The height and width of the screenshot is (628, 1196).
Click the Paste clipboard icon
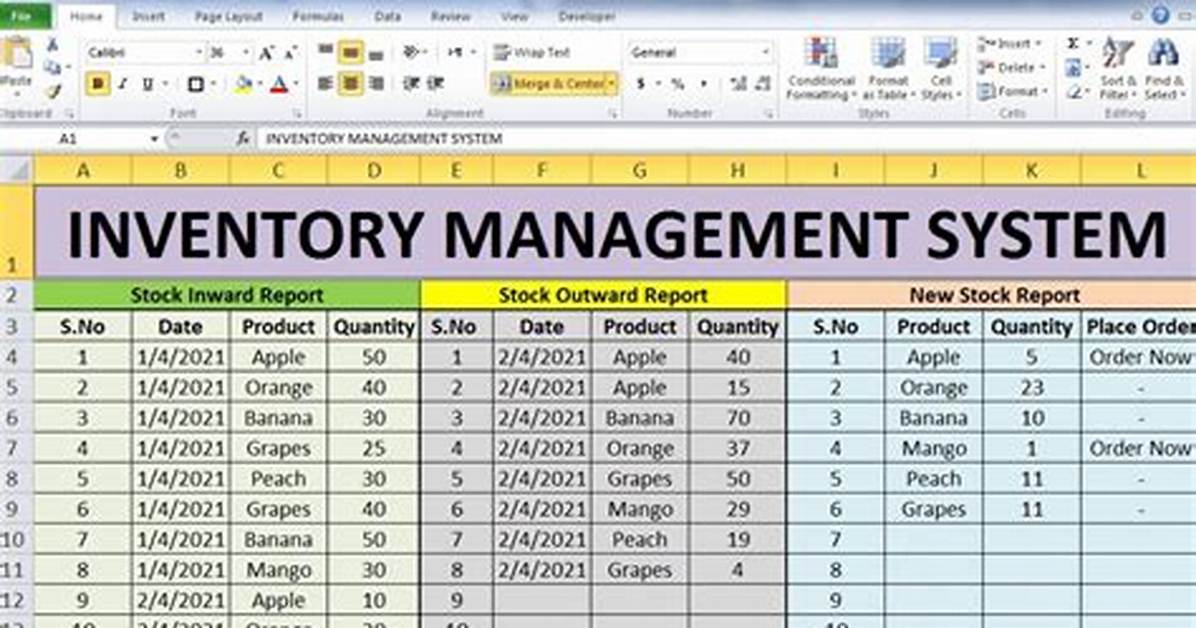(x=16, y=53)
